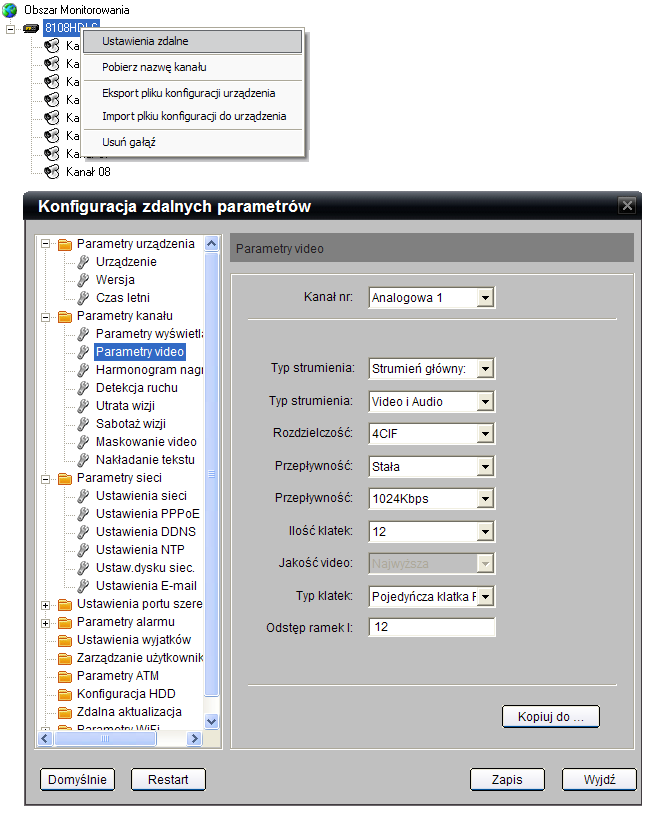Click the wrench icon beside Ustawienia E-mail
656x817 pixels.
click(x=83, y=586)
